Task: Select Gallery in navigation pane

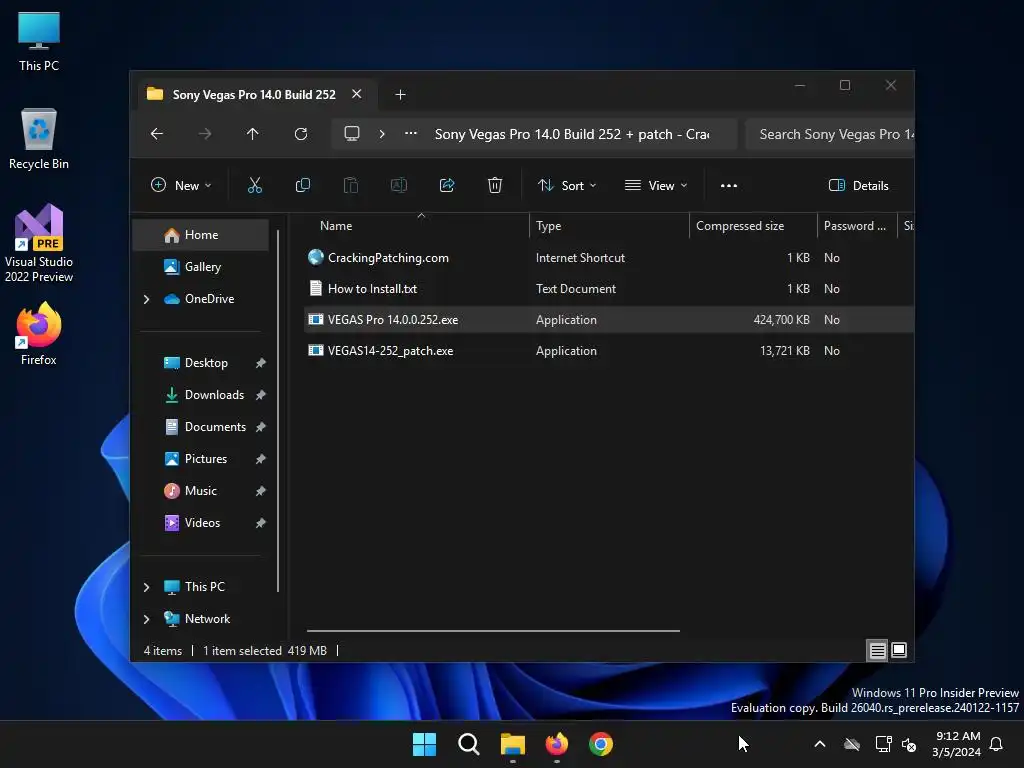Action: pyautogui.click(x=200, y=266)
